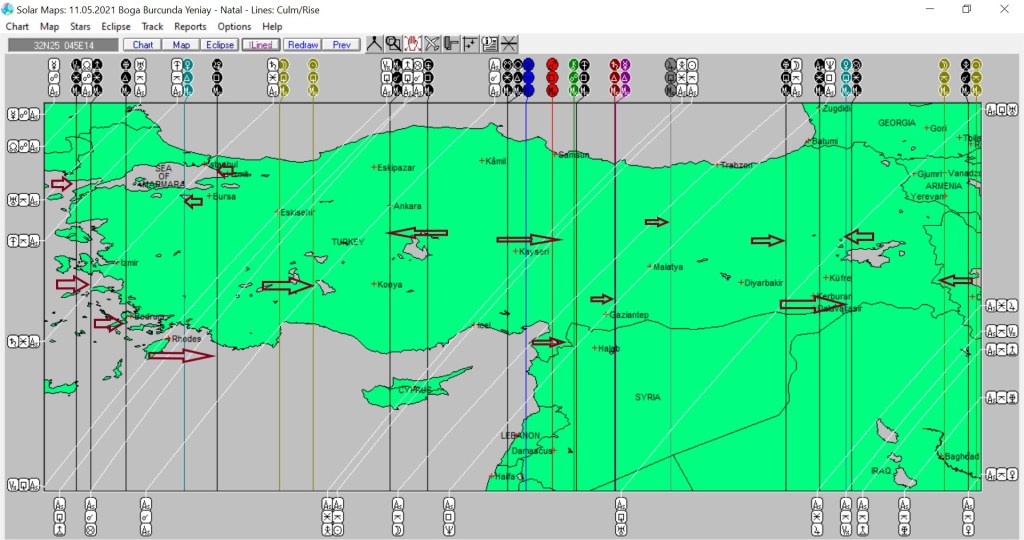1024x540 pixels.
Task: Open the Eclipse menu
Action: 116,26
